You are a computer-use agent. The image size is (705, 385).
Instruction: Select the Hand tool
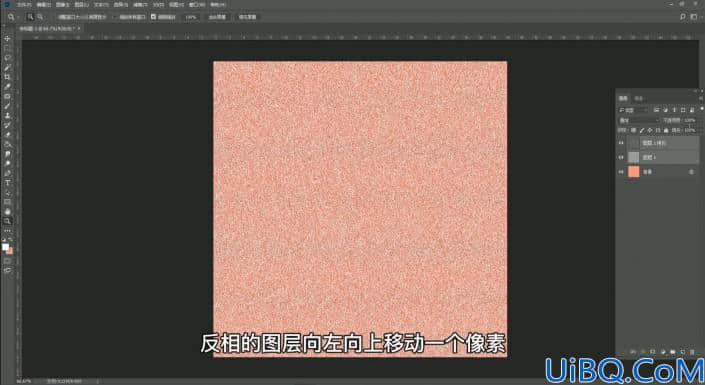point(7,211)
